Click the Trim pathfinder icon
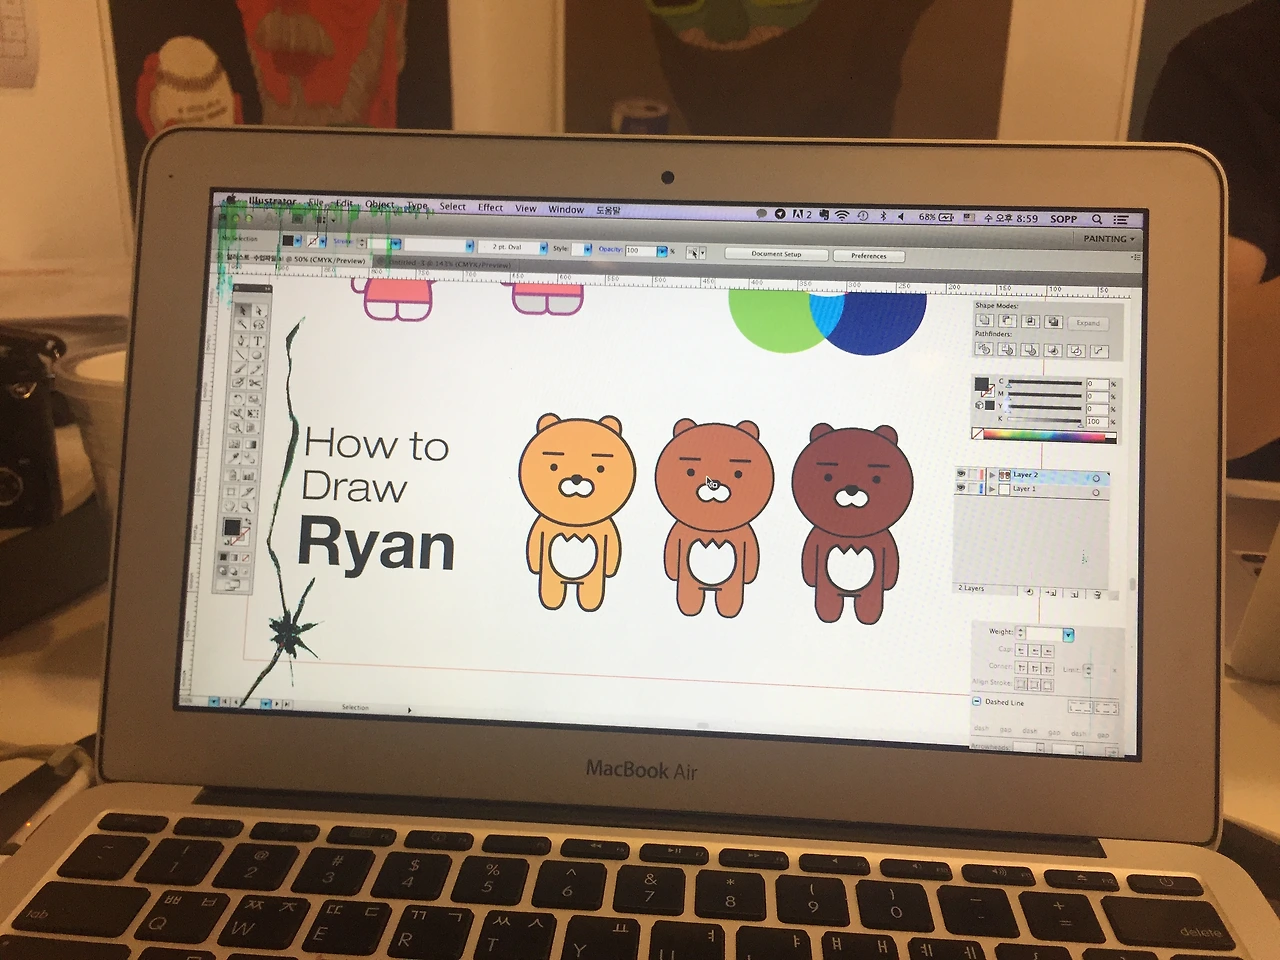 click(1007, 349)
